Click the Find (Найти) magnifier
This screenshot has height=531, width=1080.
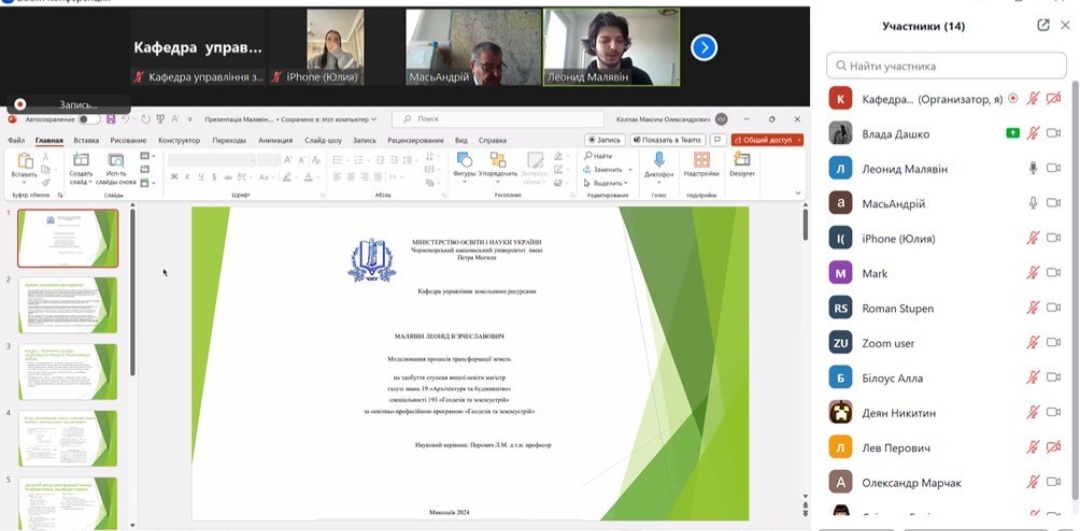click(588, 156)
